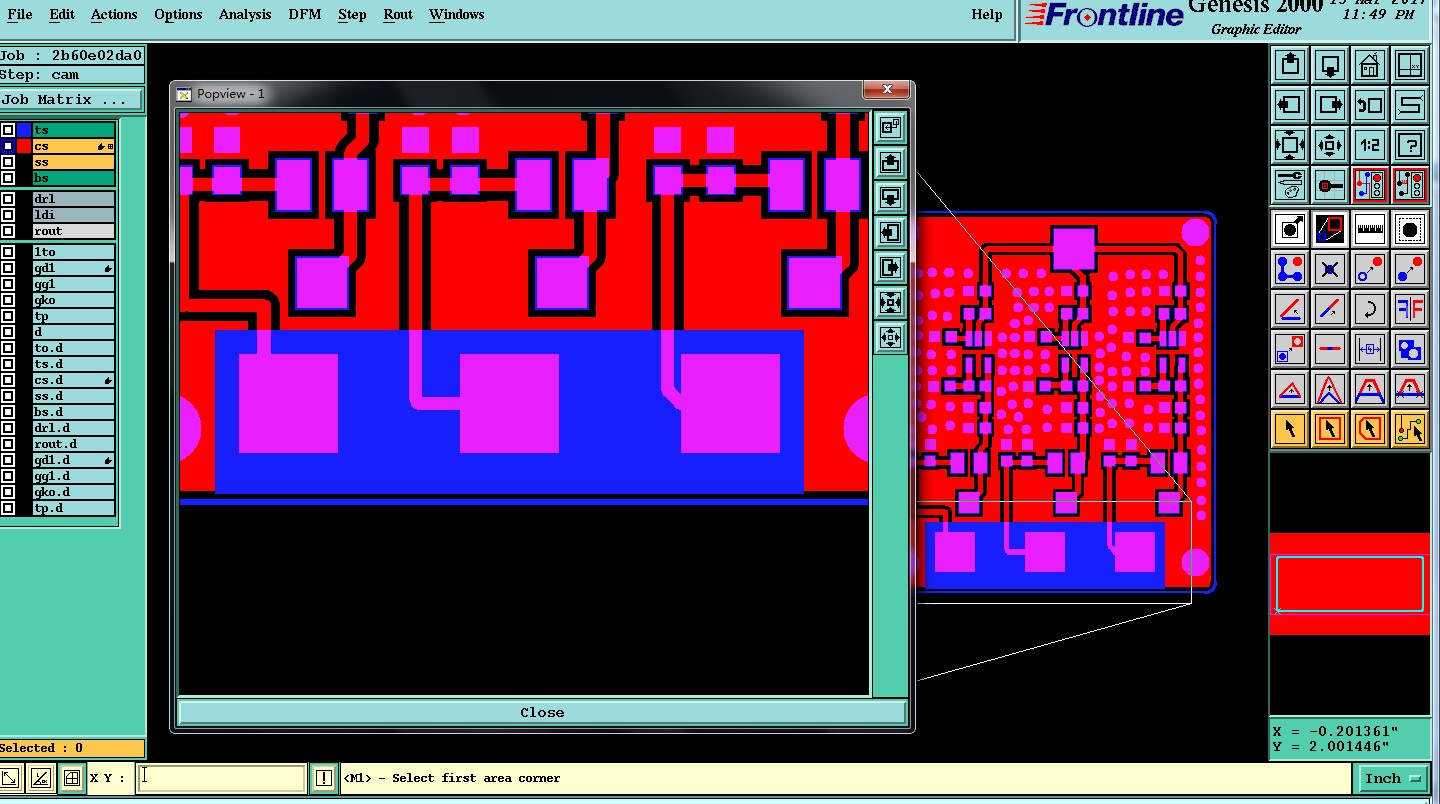Click the Popview pan left icon
Image resolution: width=1440 pixels, height=804 pixels.
tap(890, 232)
